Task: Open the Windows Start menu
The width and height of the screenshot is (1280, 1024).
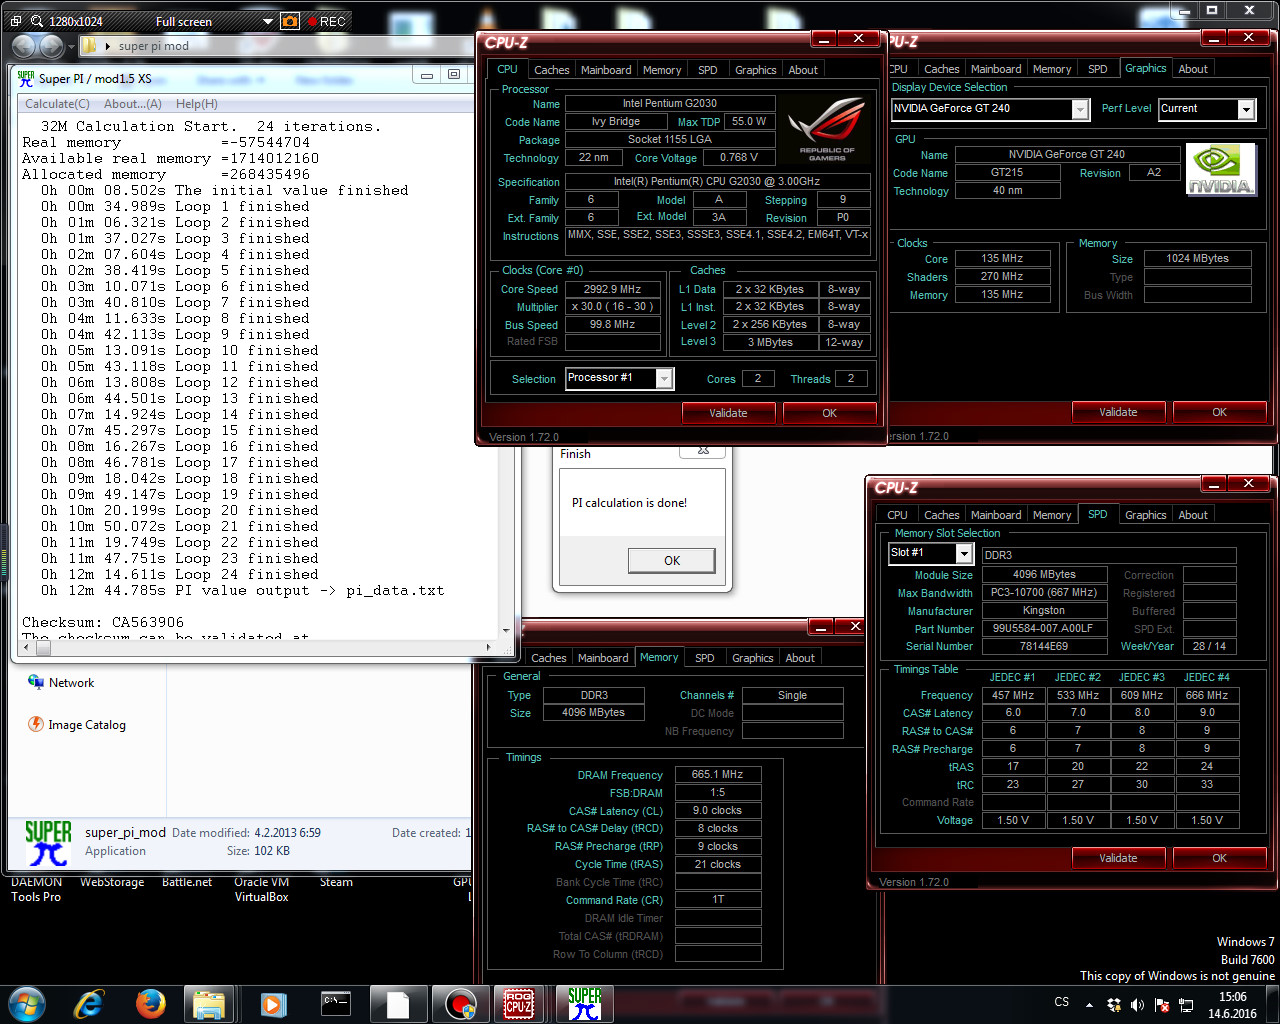Action: tap(26, 1003)
